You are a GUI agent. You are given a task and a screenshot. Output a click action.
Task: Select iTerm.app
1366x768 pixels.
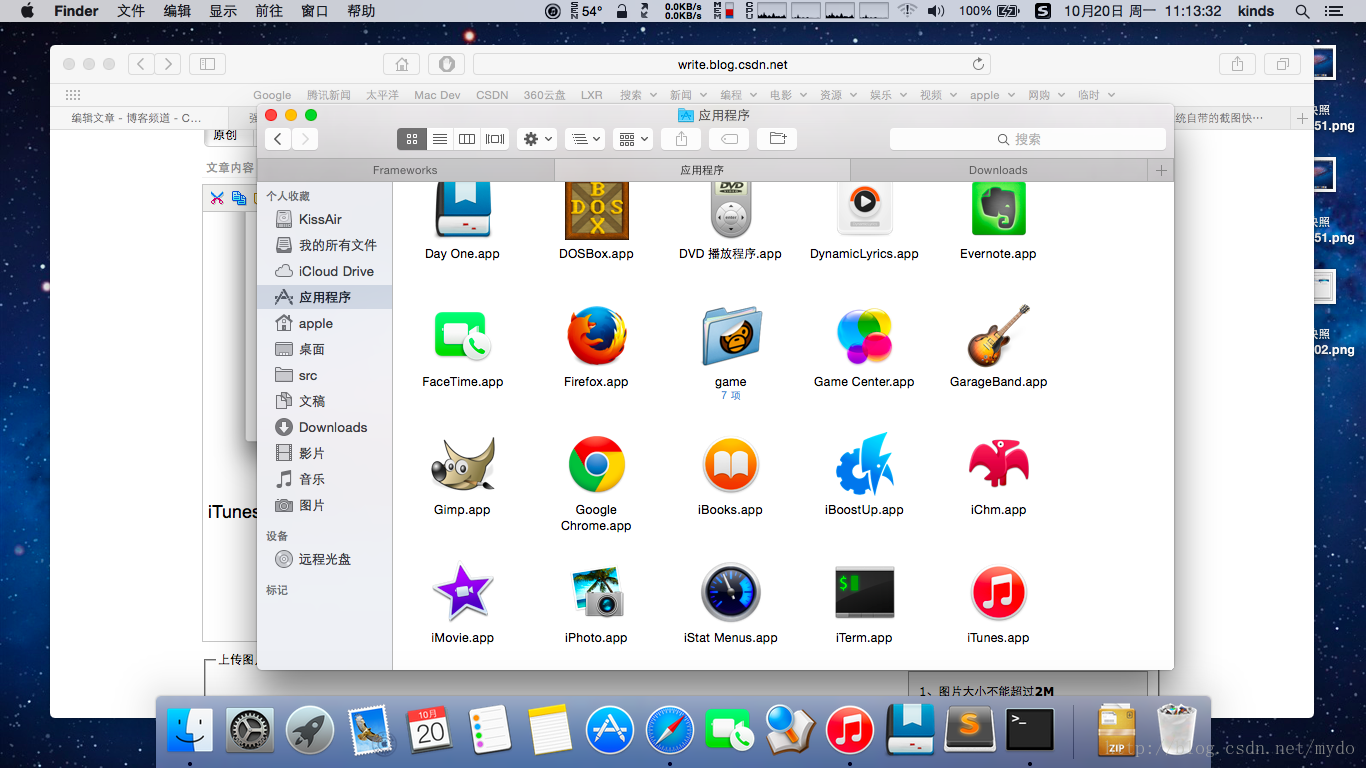[864, 592]
